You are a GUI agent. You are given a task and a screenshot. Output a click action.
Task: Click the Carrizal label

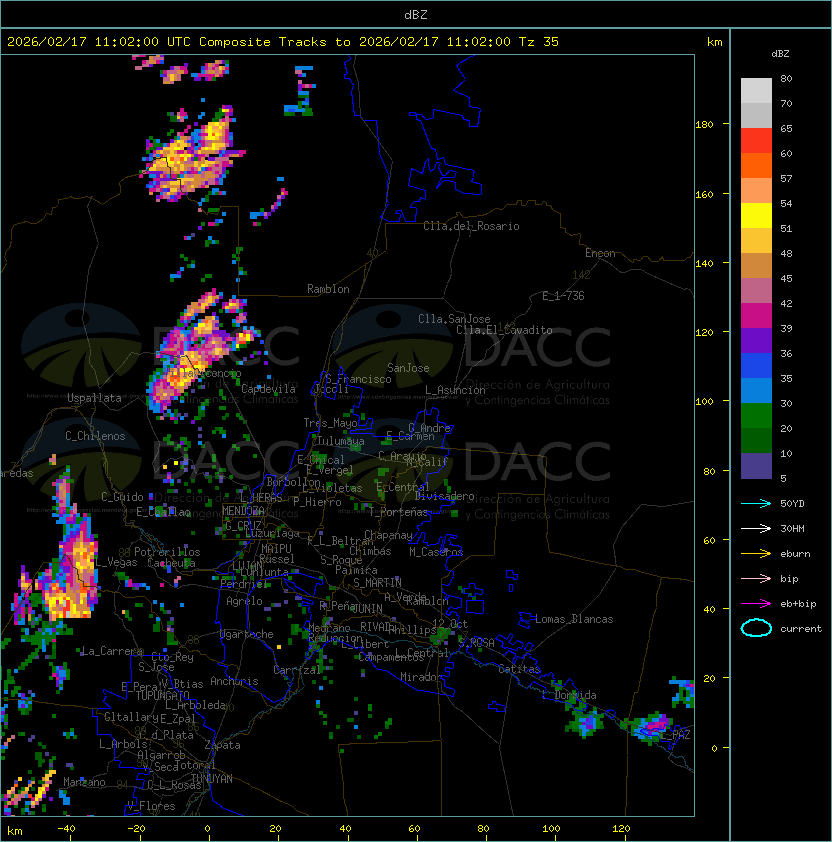296,670
